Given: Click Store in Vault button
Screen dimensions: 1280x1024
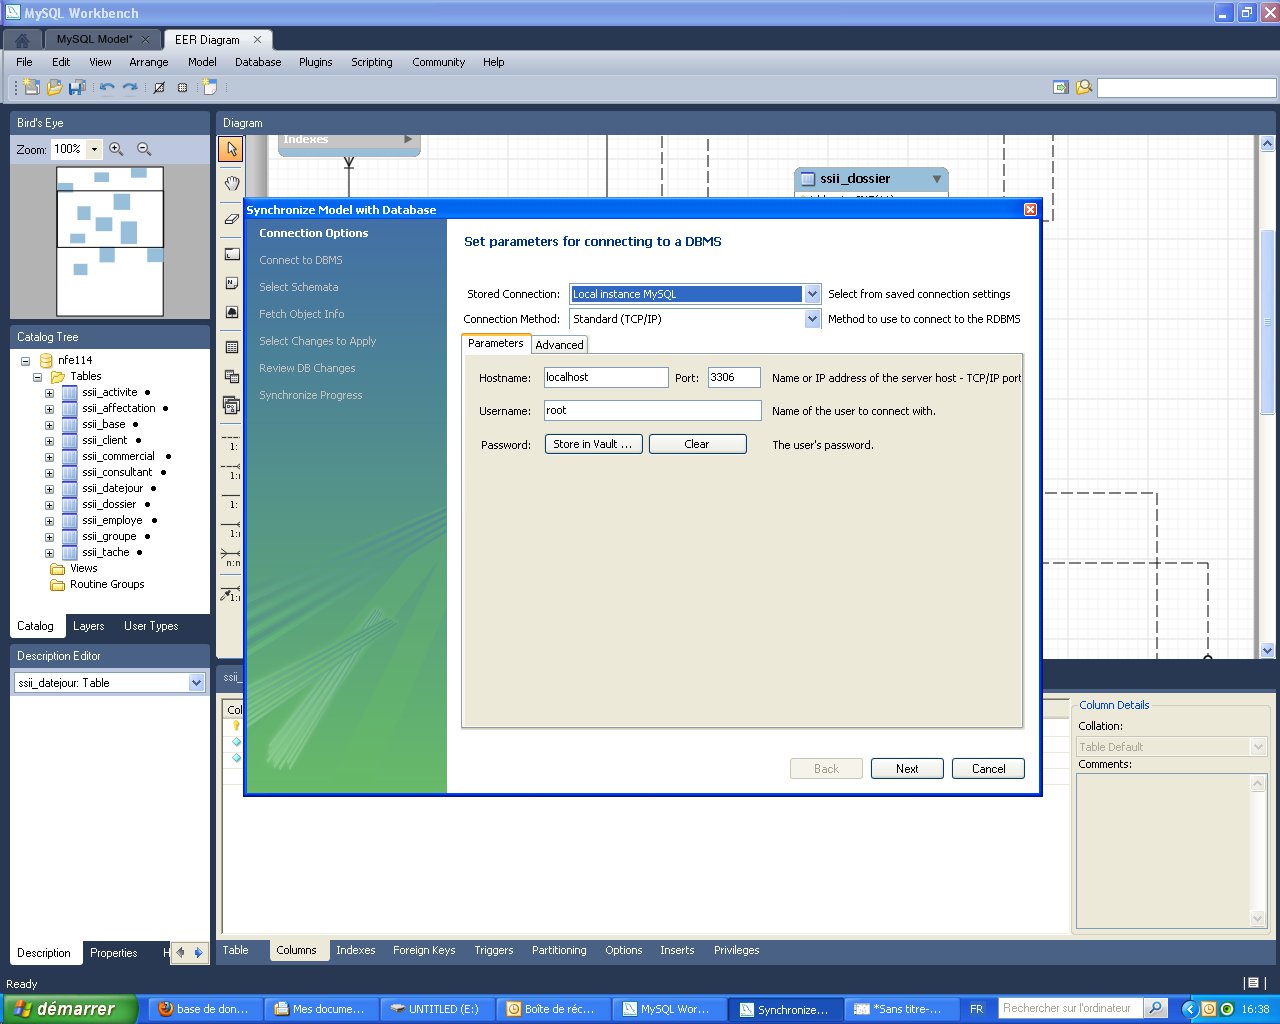Looking at the screenshot, I should tap(593, 444).
